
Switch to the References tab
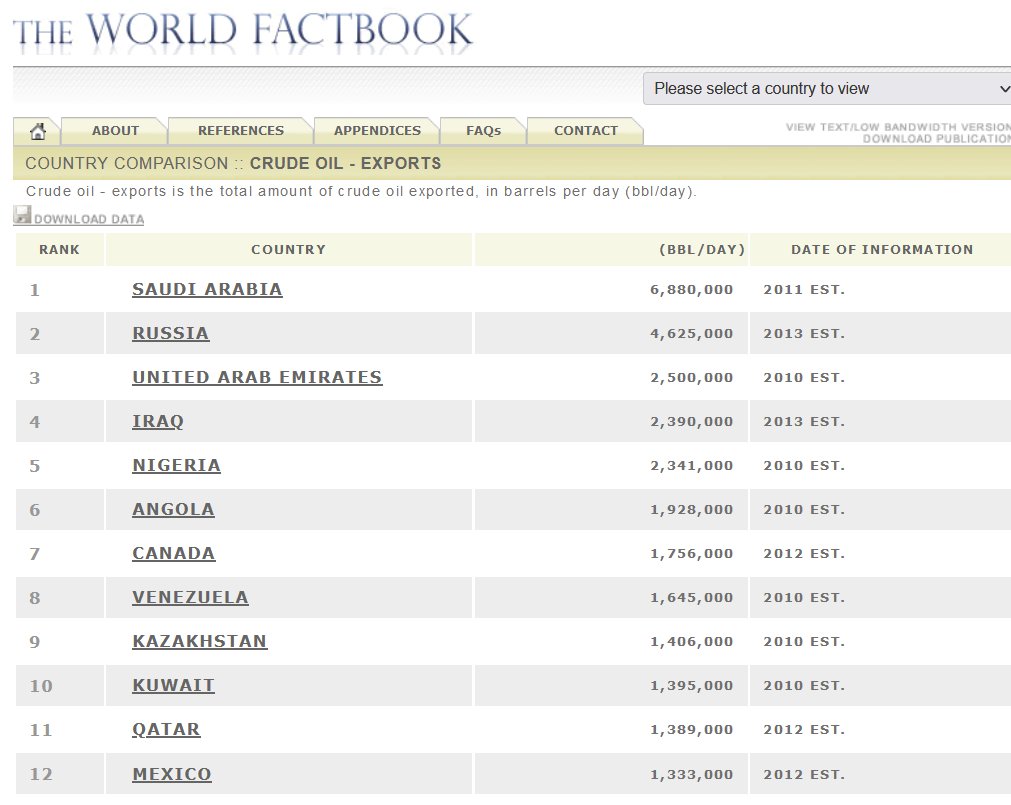240,131
